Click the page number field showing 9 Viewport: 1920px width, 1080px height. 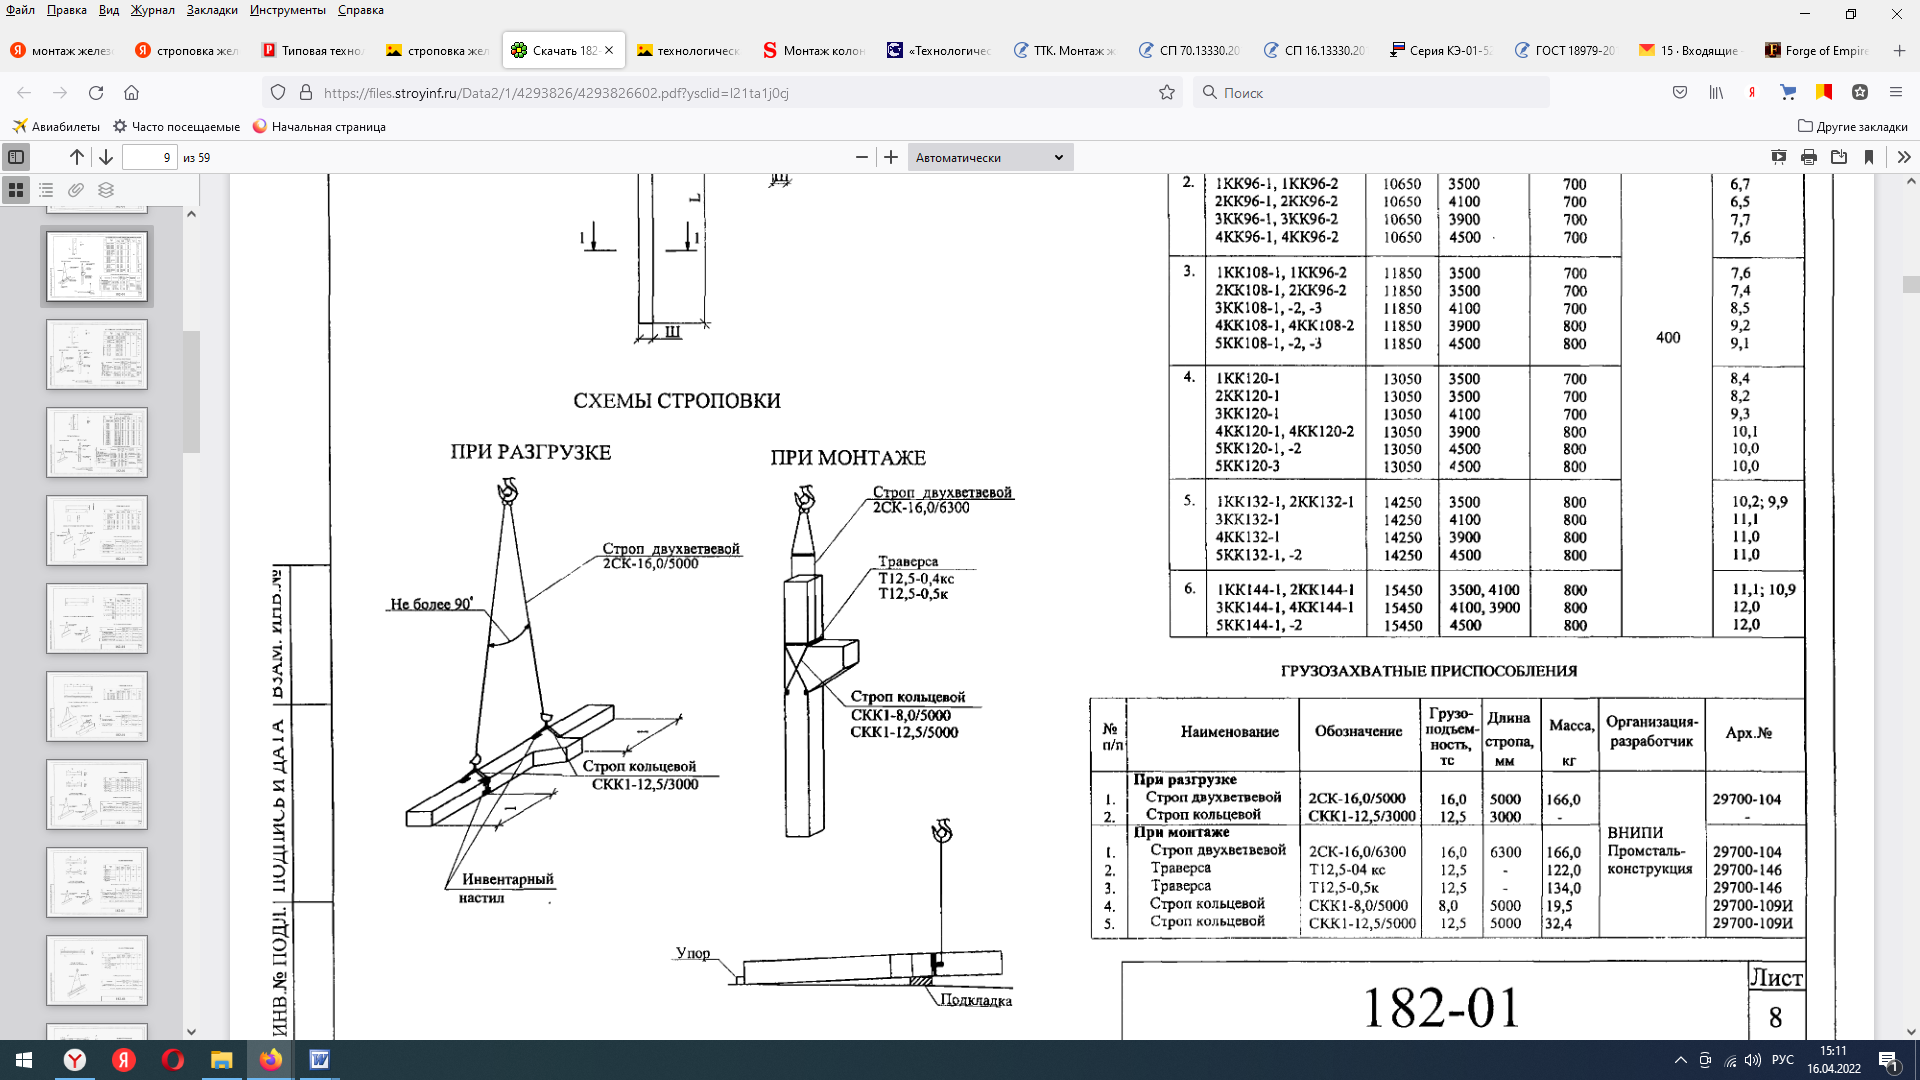[x=150, y=157]
